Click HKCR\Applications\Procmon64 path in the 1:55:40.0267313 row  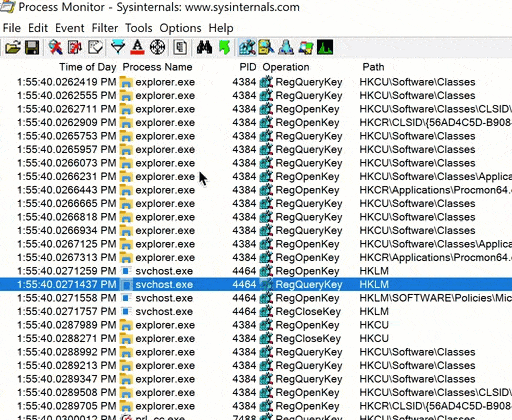coord(435,258)
